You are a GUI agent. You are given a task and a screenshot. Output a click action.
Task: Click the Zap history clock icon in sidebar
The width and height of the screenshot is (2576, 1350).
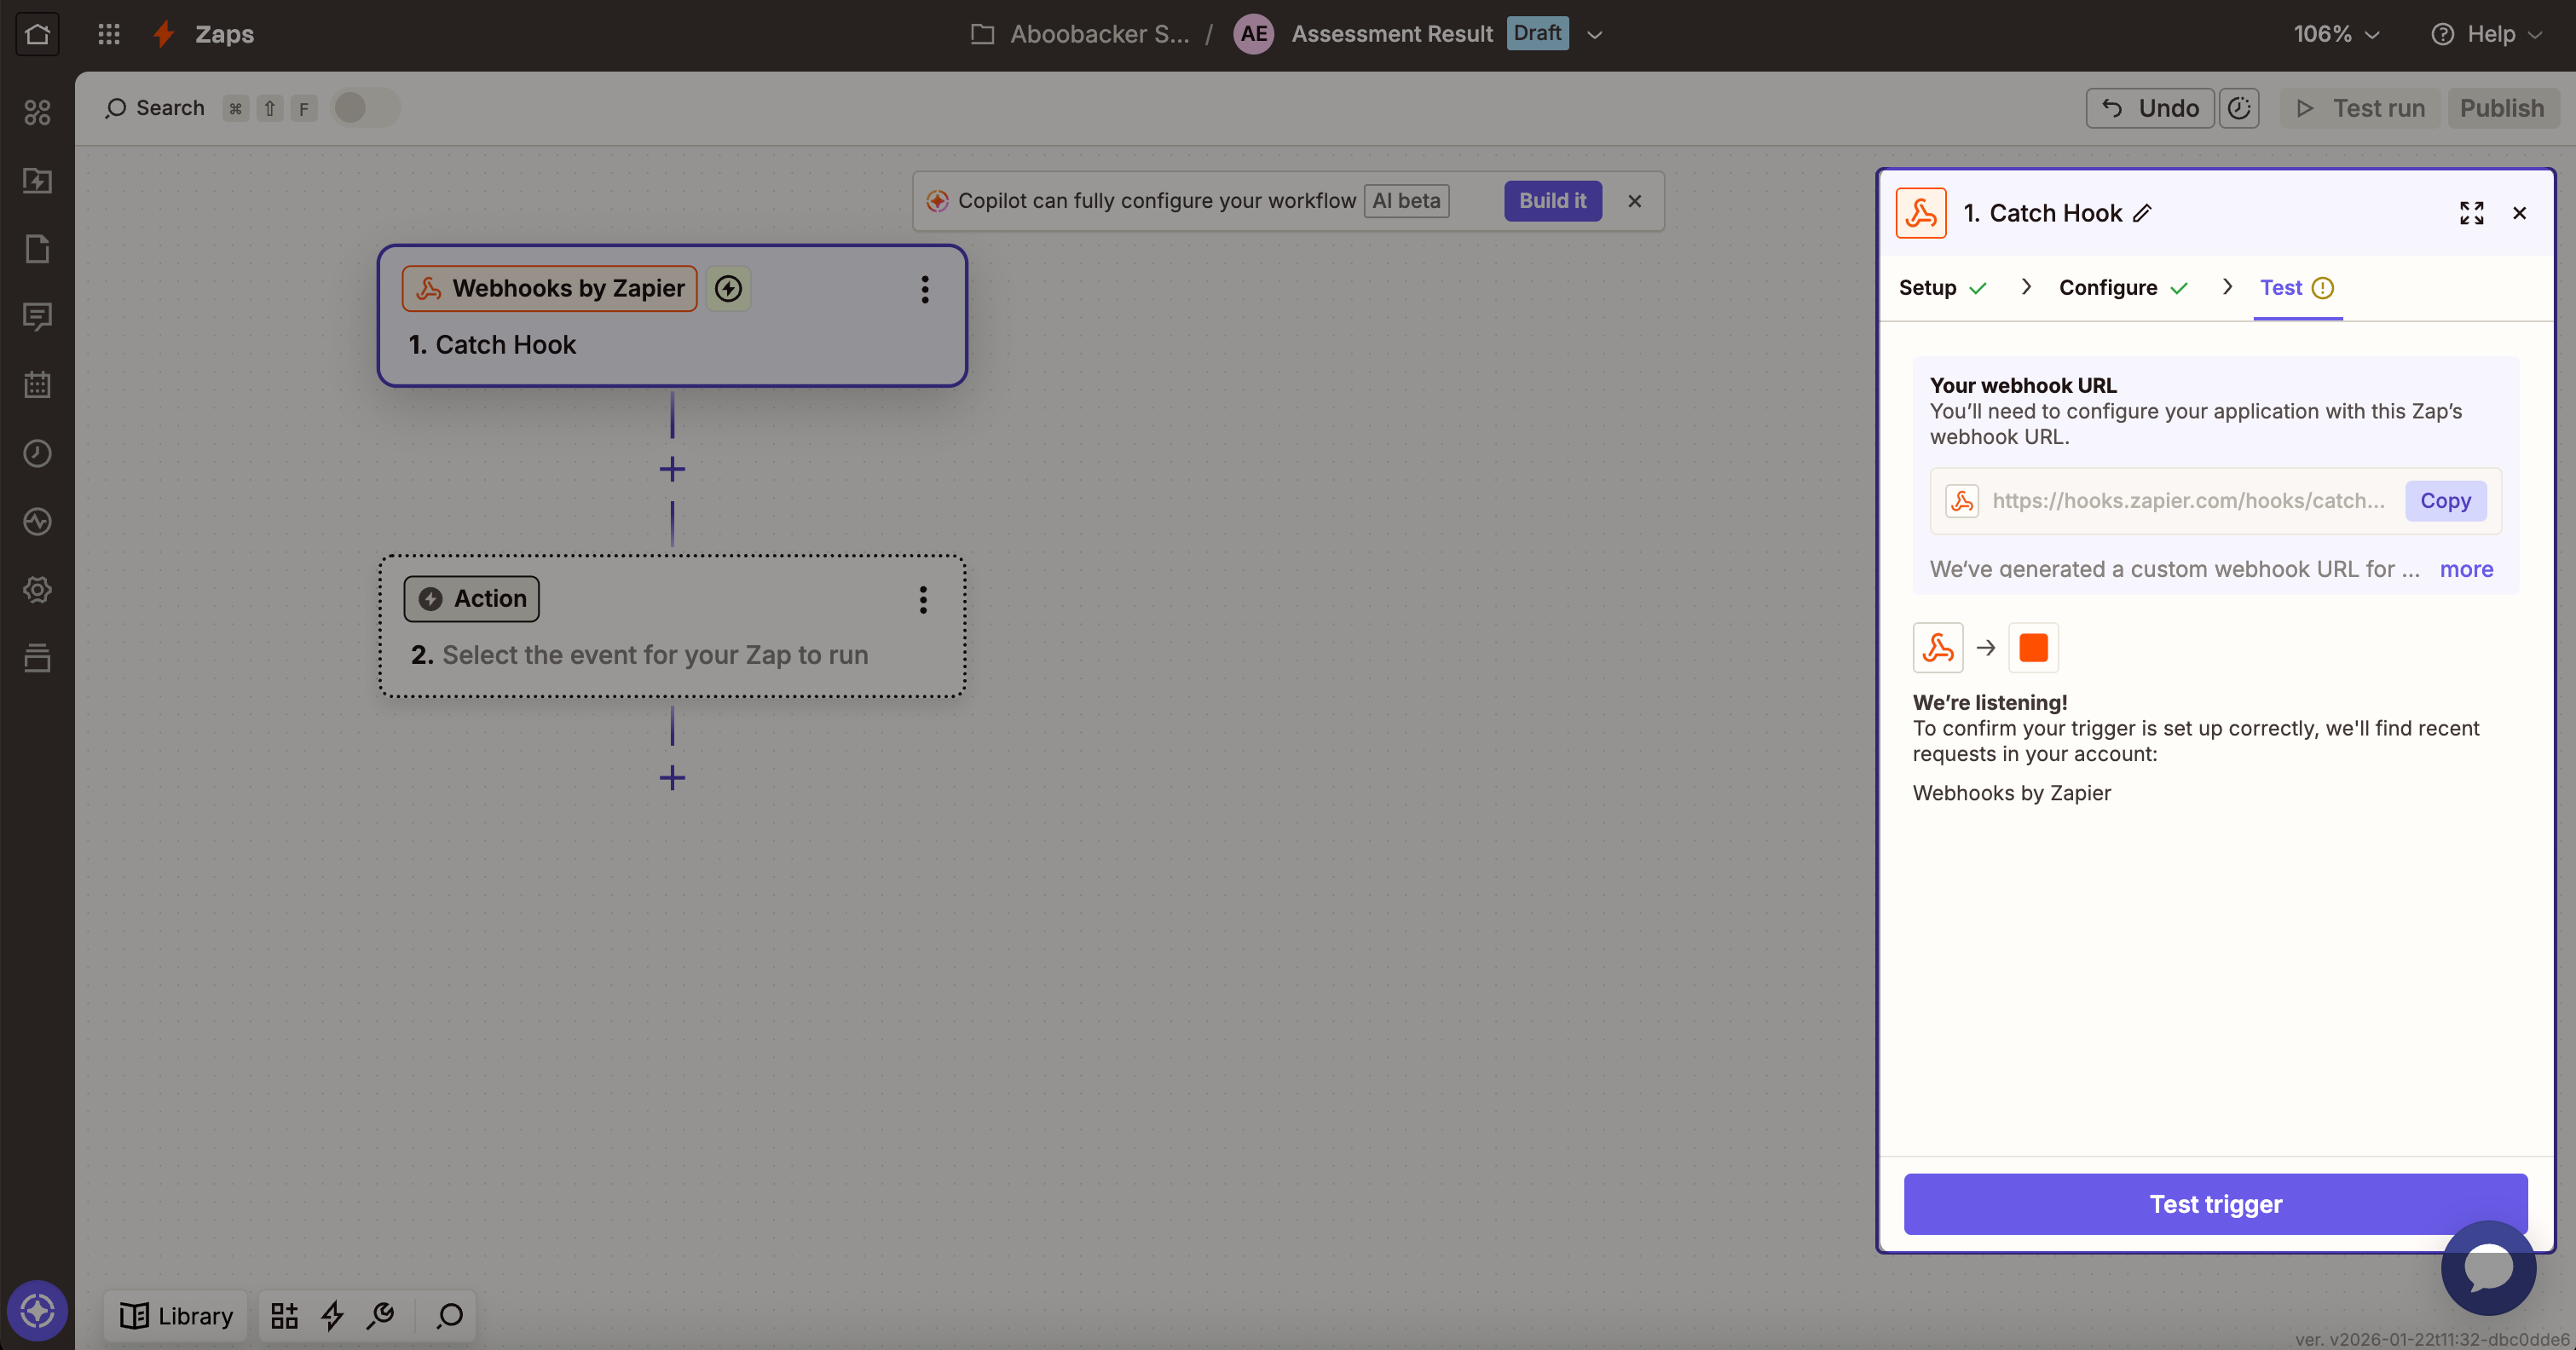coord(37,453)
